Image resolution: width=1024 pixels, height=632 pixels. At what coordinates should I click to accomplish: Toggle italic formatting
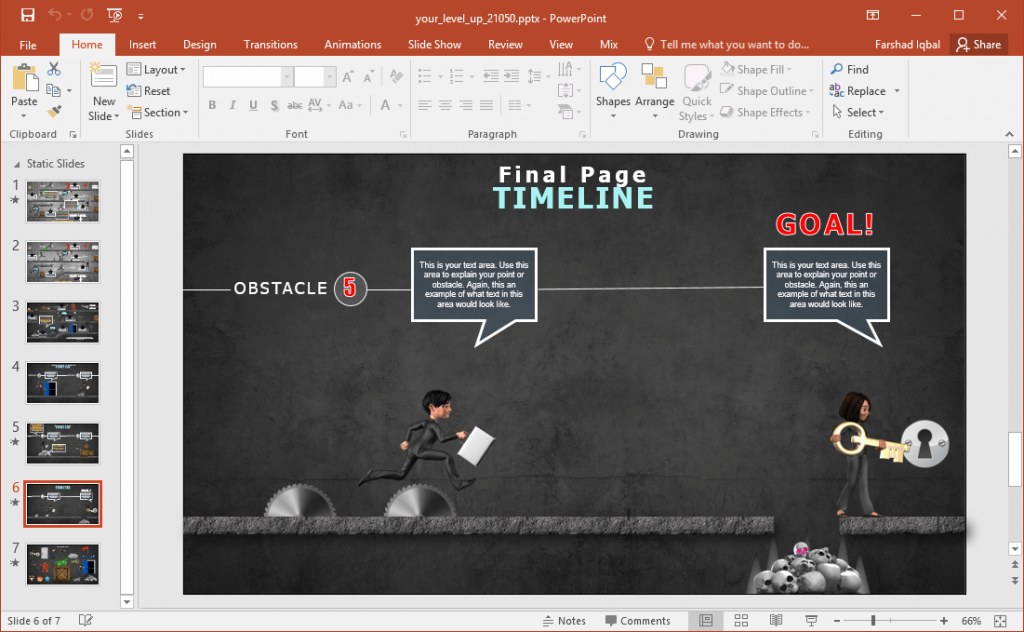(230, 105)
